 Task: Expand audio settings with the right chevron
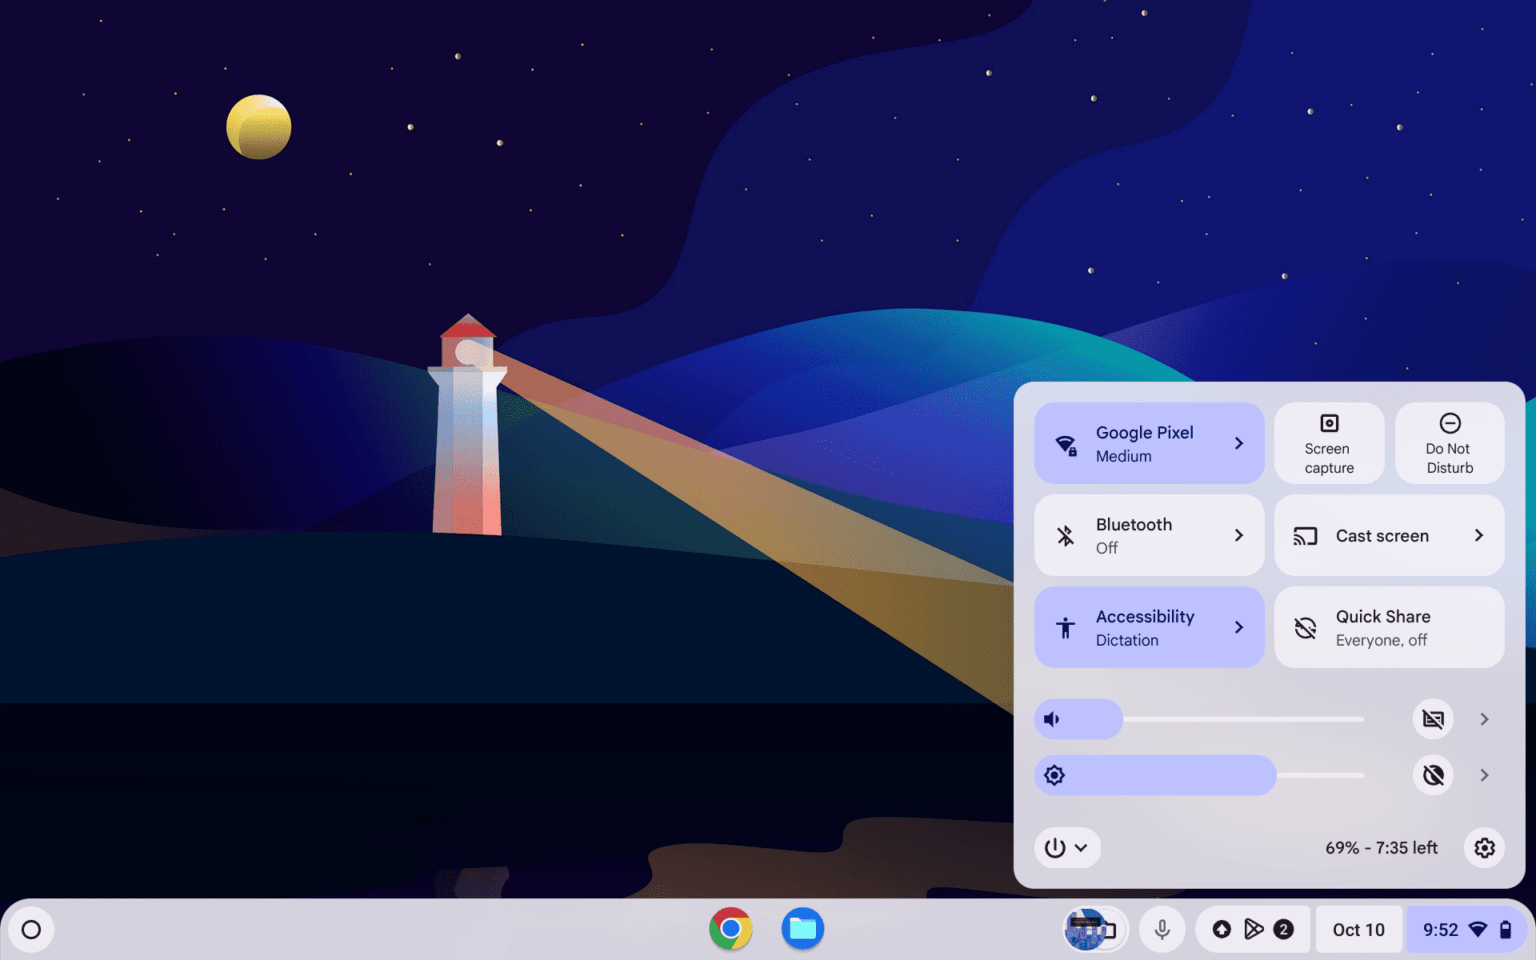[x=1484, y=719]
